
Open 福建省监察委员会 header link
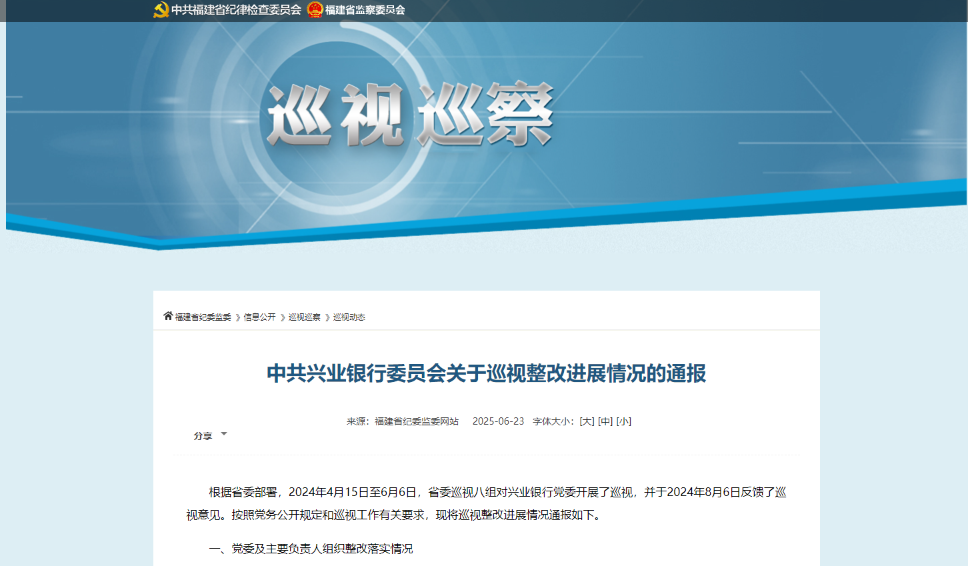[x=365, y=10]
